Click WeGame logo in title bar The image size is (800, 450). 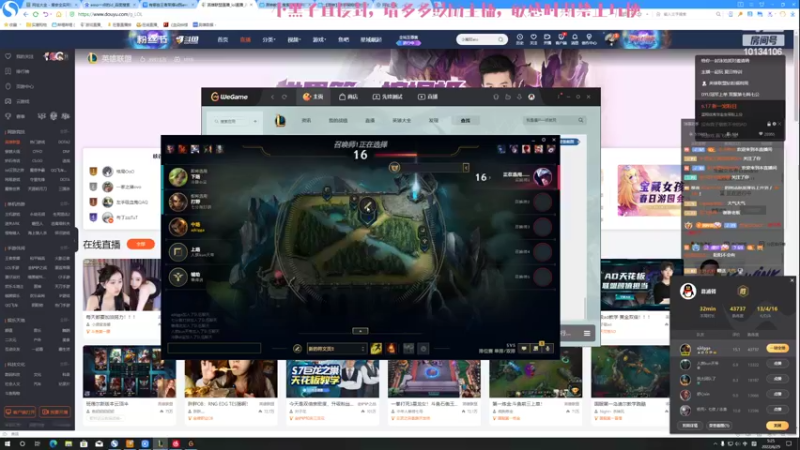click(x=229, y=96)
